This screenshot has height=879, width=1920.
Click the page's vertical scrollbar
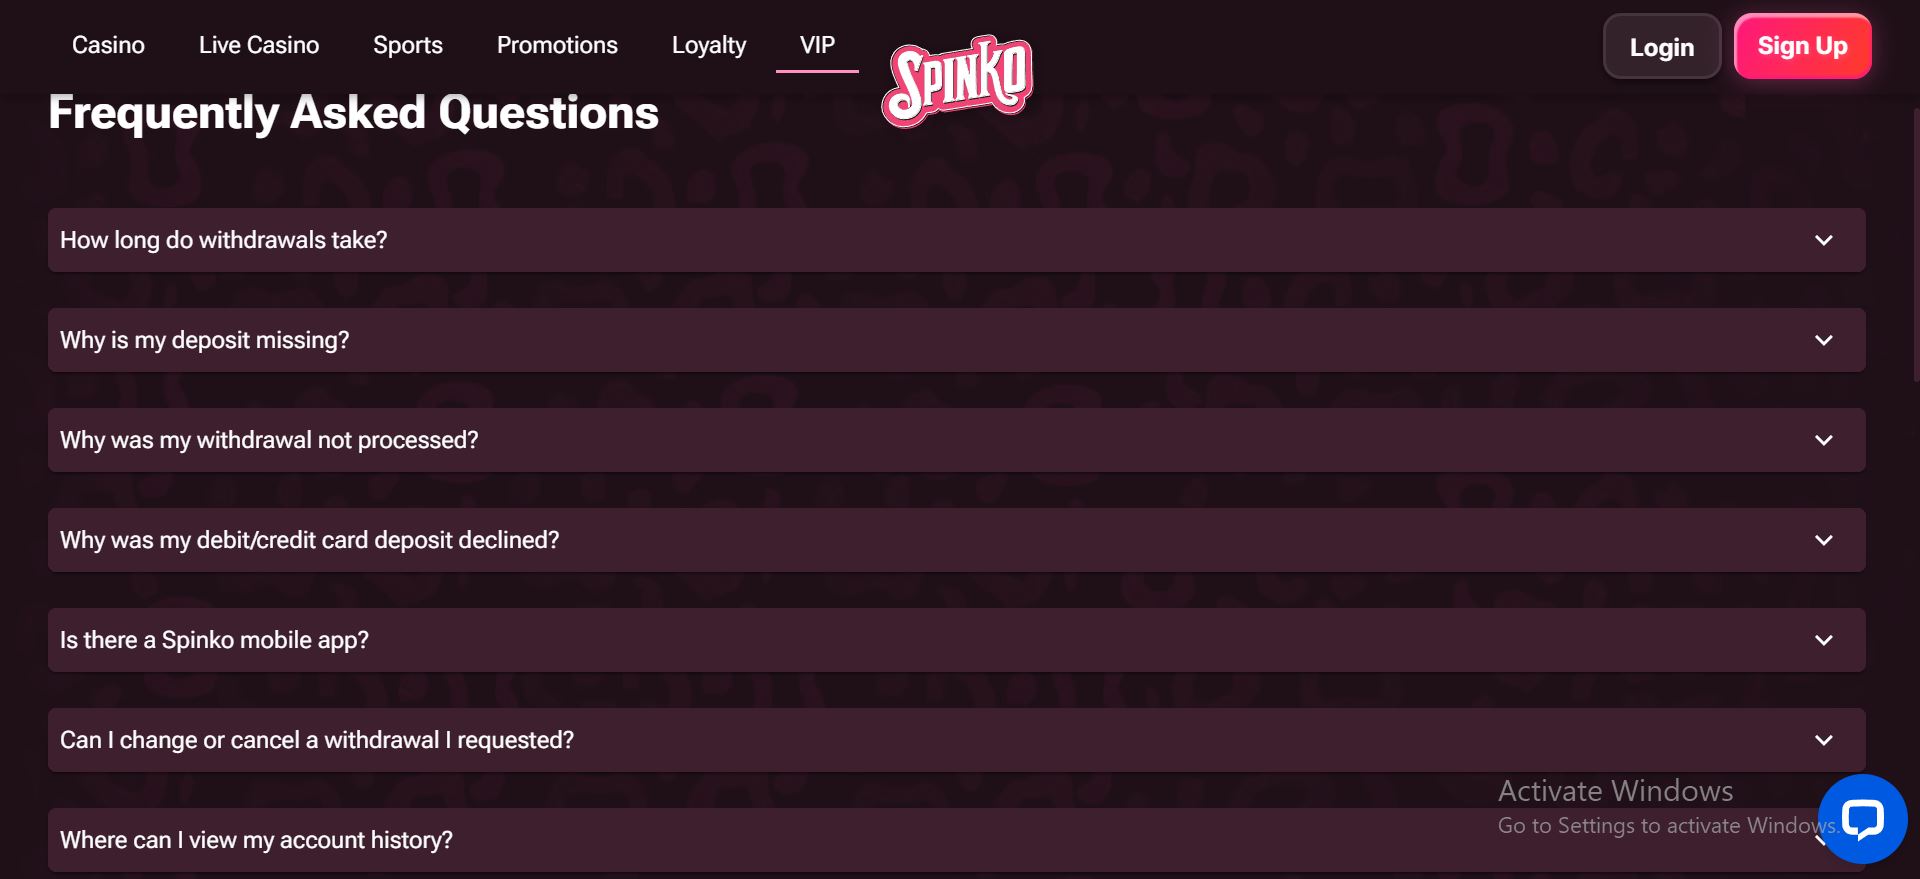1915,245
